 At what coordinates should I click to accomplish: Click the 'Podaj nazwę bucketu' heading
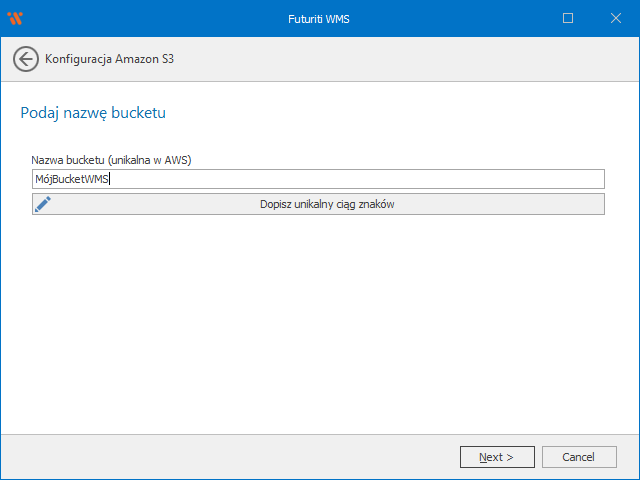pyautogui.click(x=92, y=113)
